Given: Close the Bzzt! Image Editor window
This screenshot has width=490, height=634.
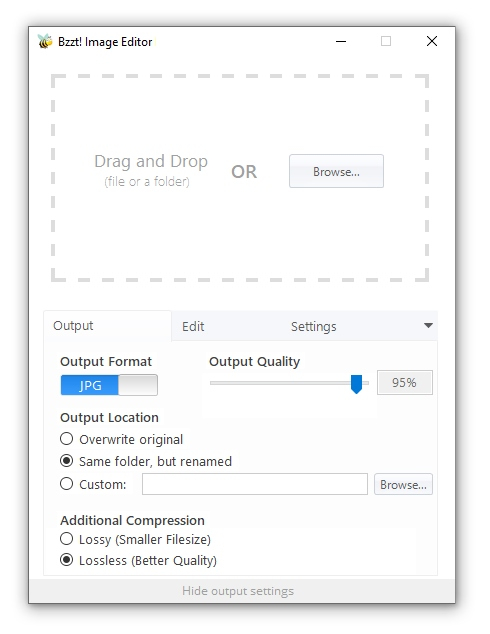Looking at the screenshot, I should click(432, 41).
